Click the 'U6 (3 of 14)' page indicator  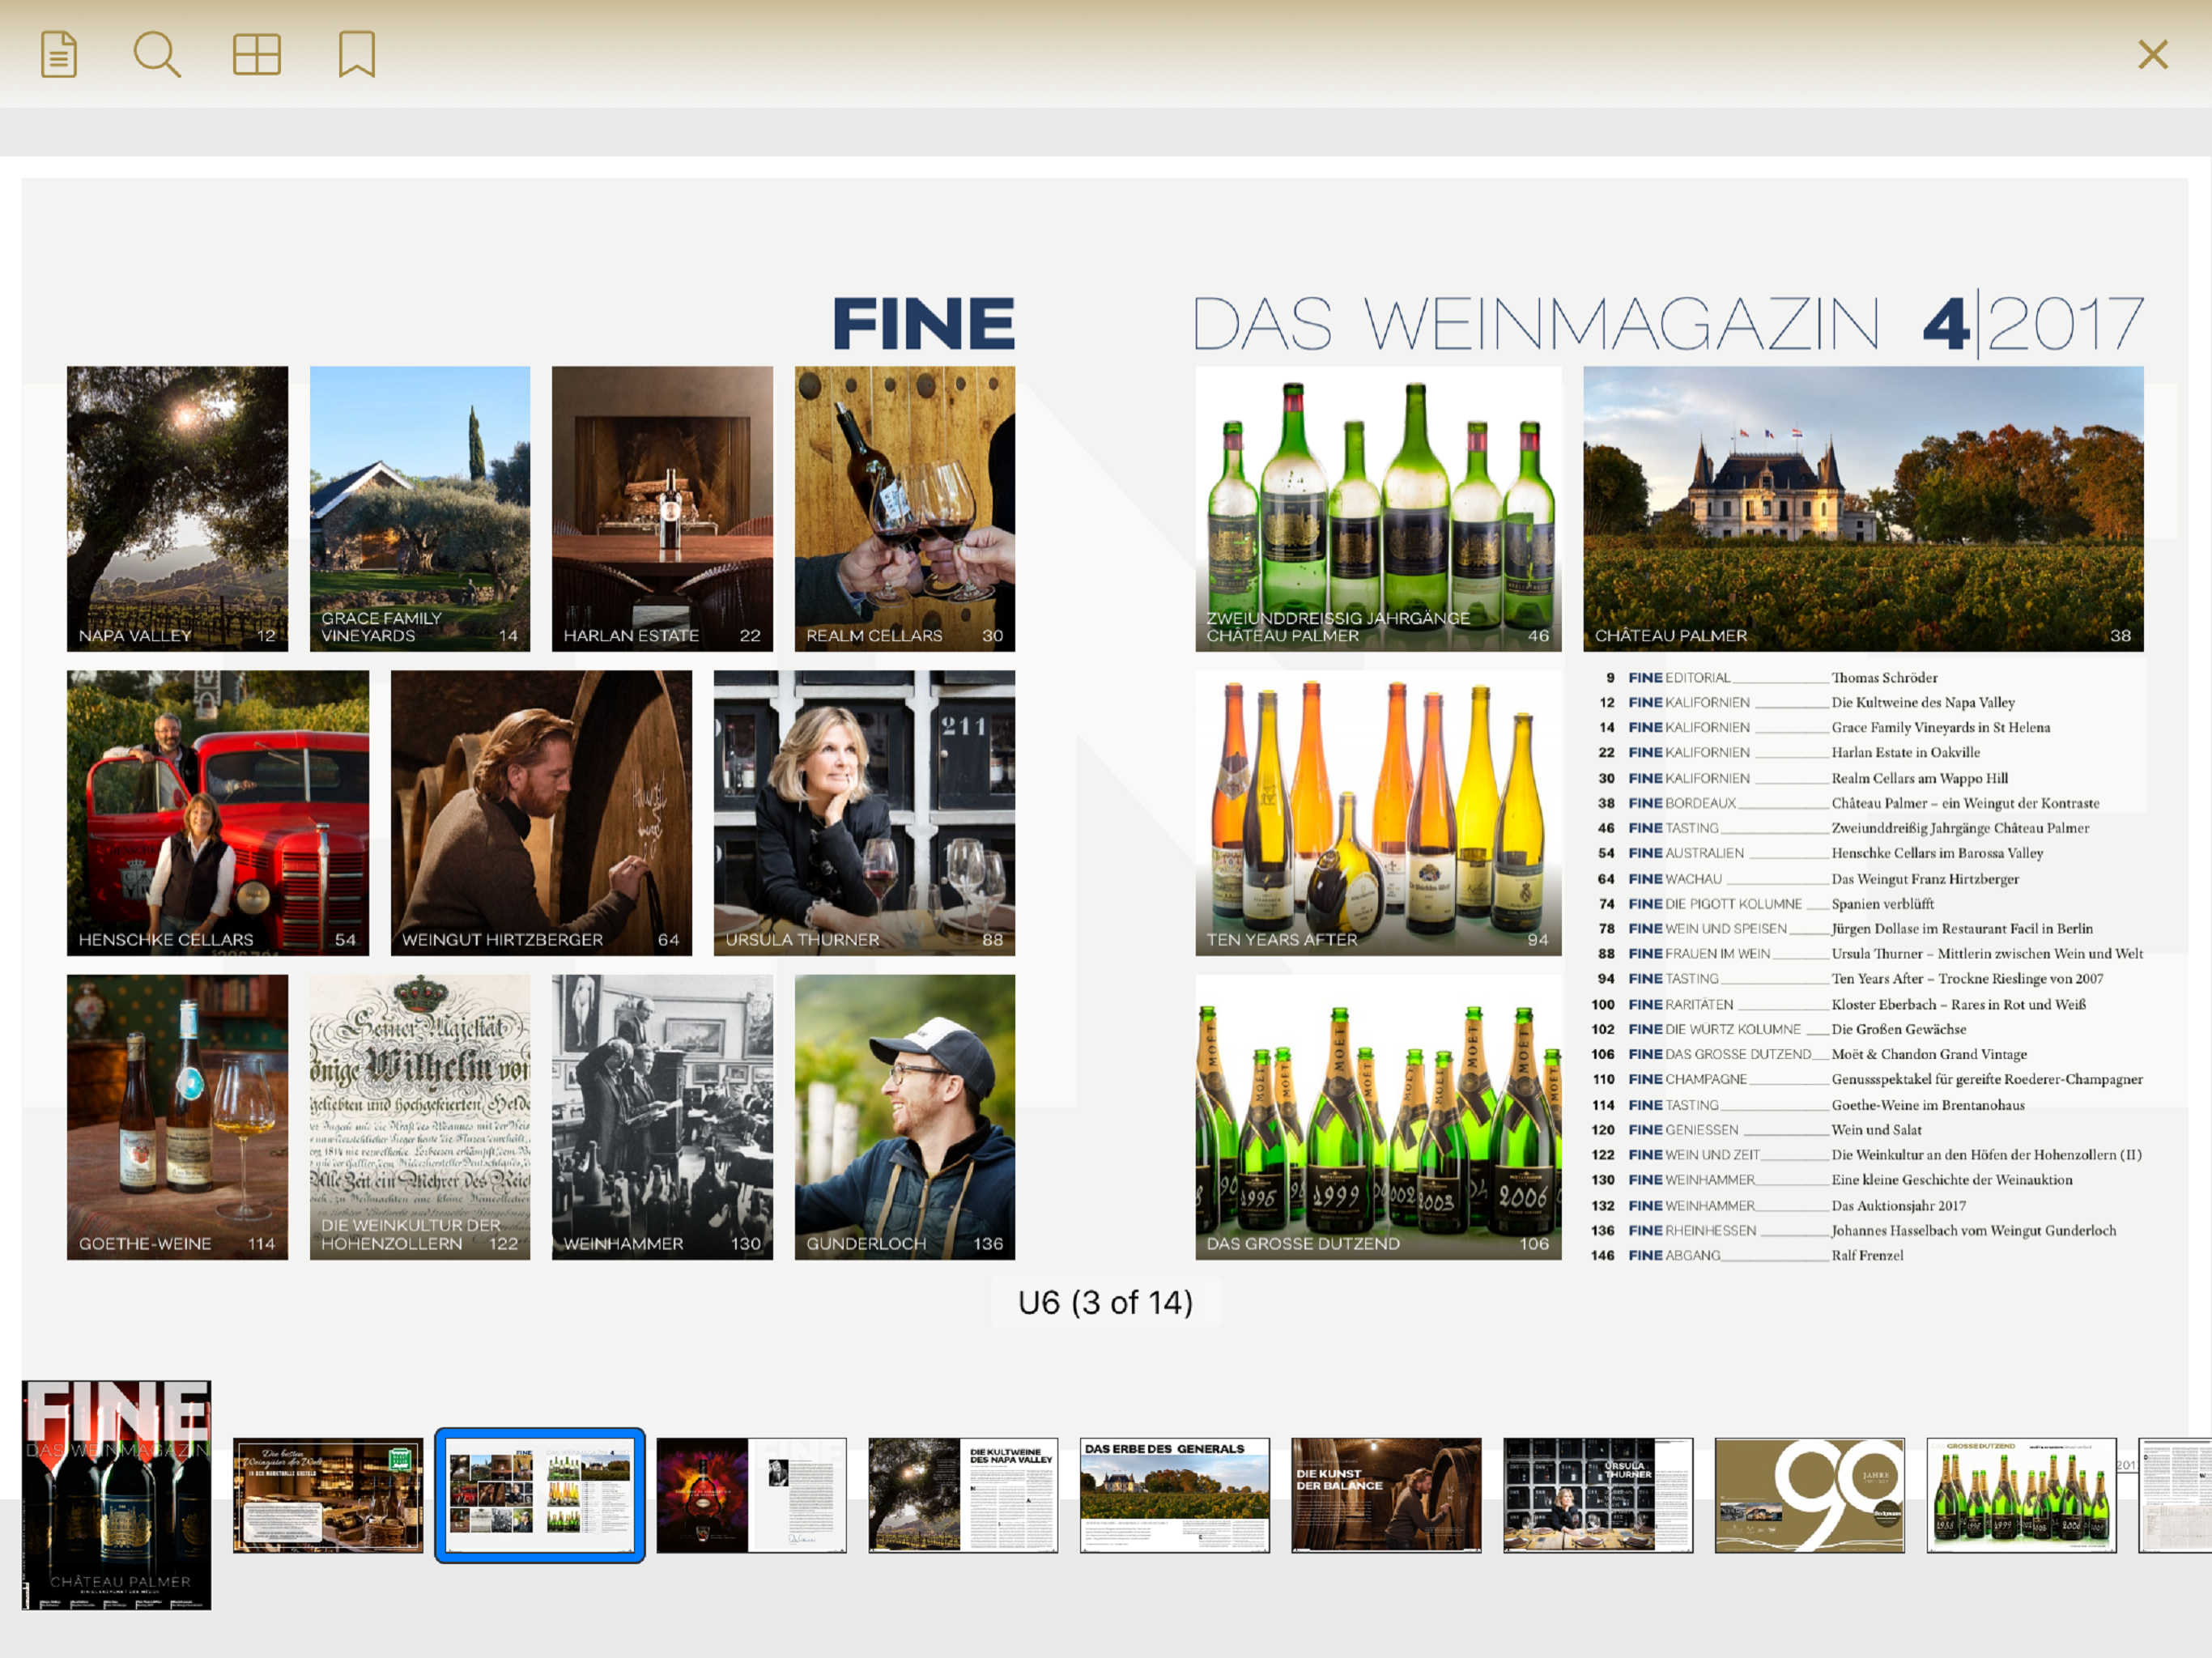[1105, 1303]
